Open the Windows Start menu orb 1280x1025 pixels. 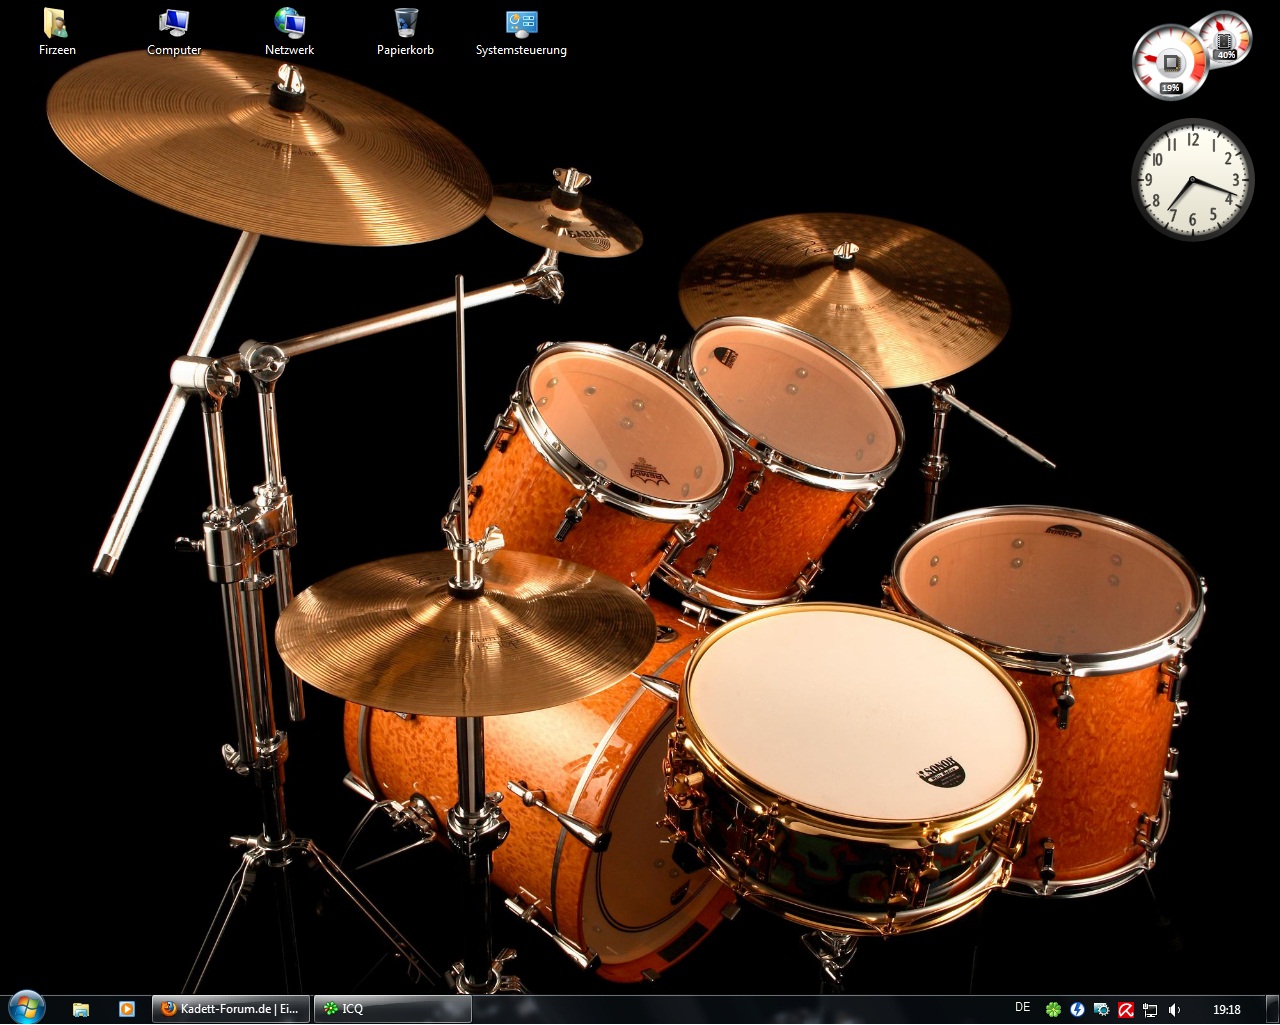[x=26, y=1007]
